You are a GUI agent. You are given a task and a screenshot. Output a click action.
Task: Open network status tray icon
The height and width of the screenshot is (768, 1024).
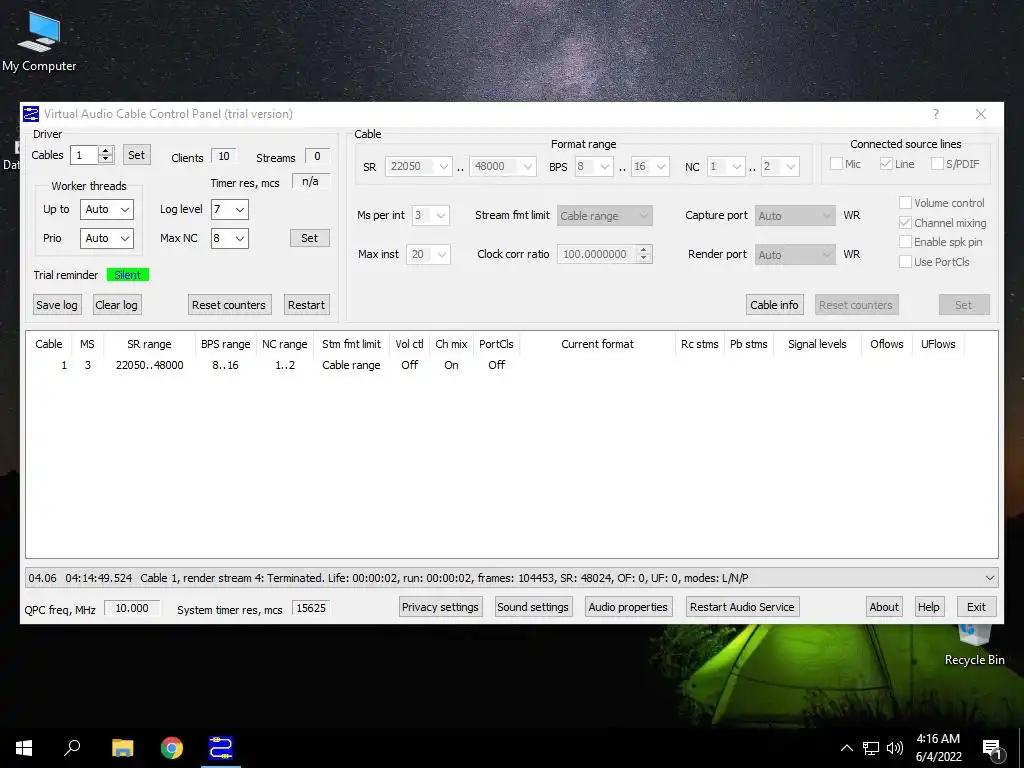pyautogui.click(x=871, y=748)
